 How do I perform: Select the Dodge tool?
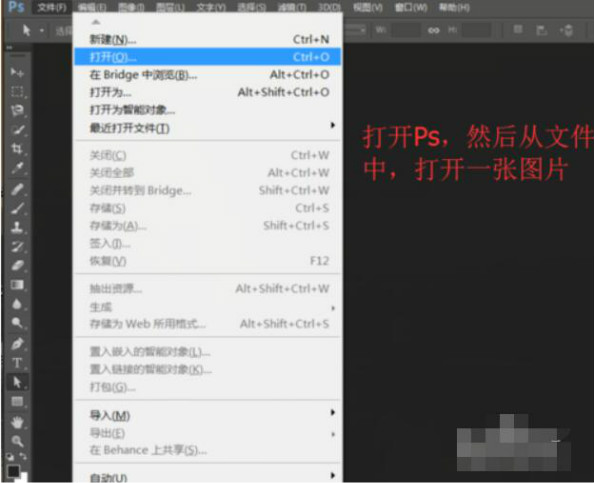(x=17, y=323)
